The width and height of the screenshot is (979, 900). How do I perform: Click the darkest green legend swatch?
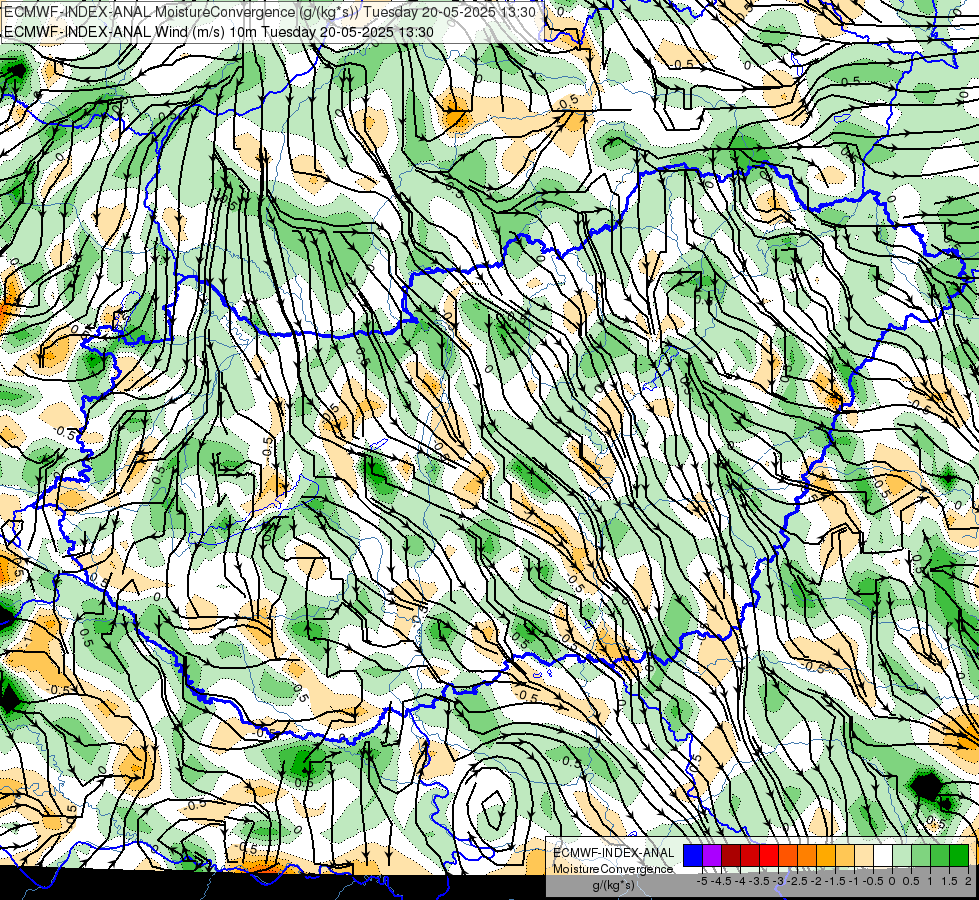tap(959, 856)
